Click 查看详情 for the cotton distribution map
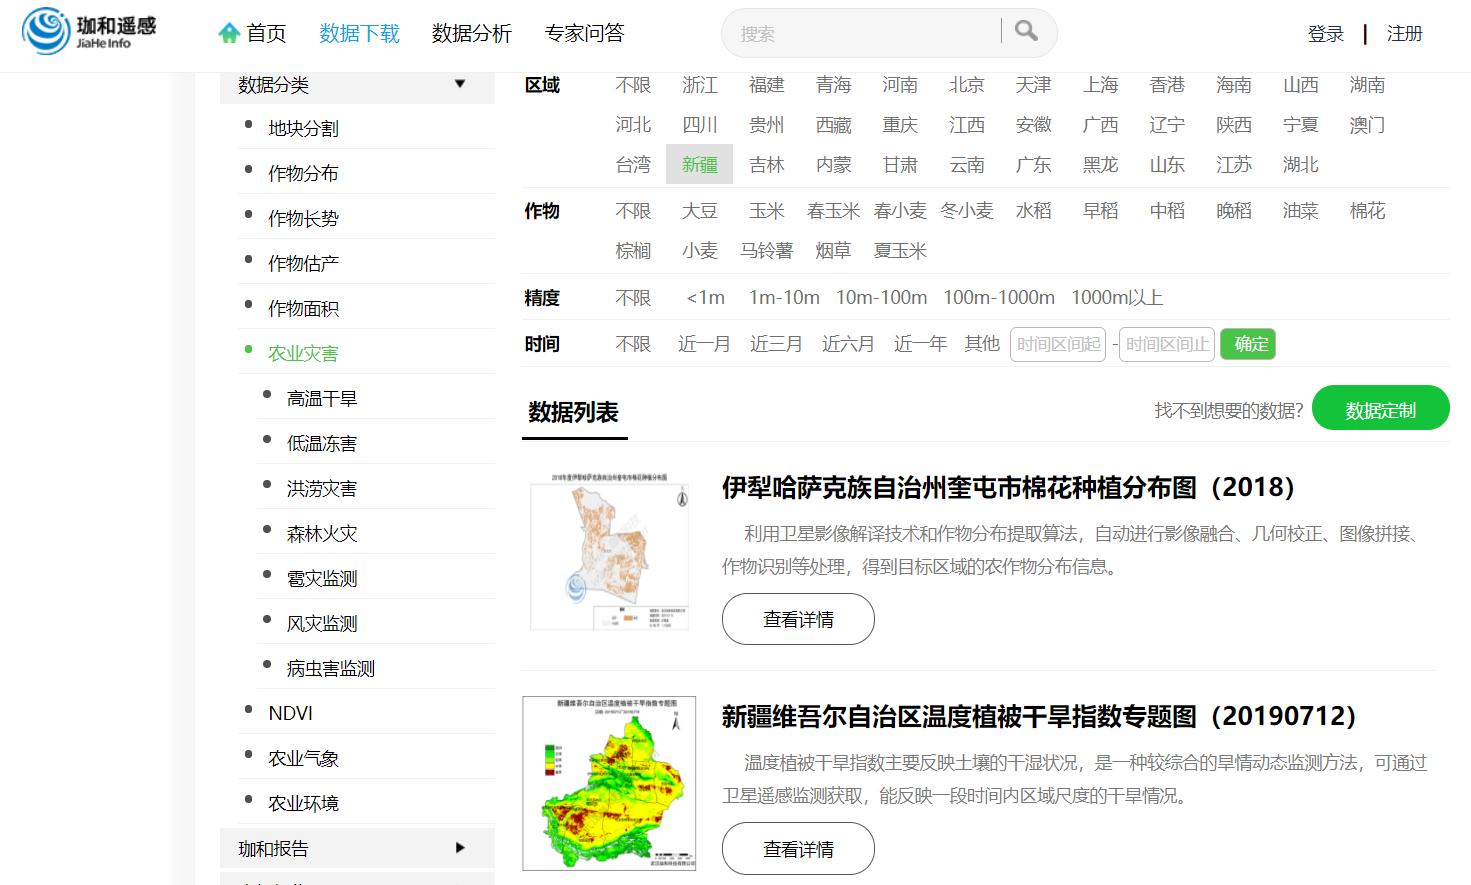The image size is (1471, 885). click(x=798, y=620)
